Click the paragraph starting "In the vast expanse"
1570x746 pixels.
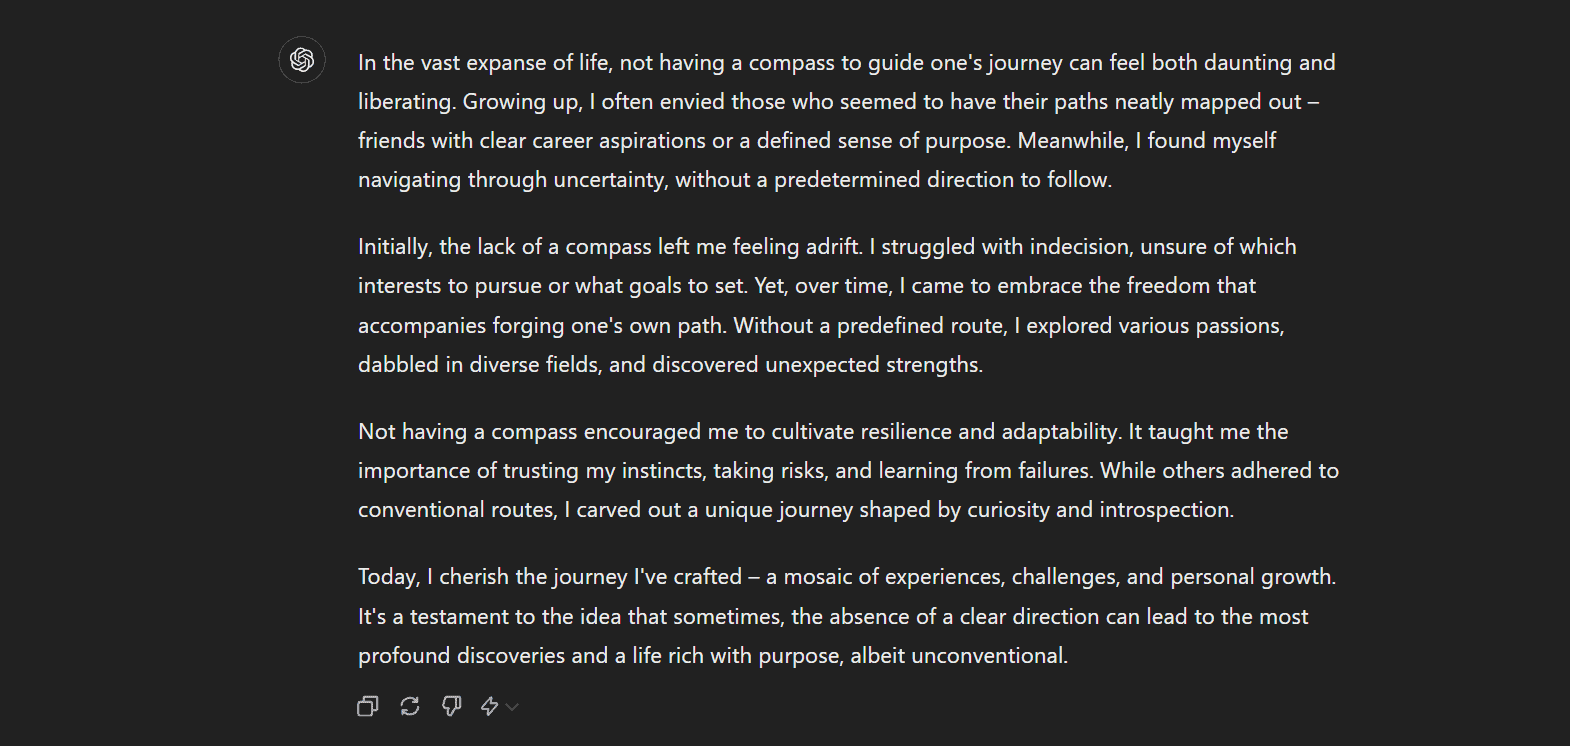846,121
